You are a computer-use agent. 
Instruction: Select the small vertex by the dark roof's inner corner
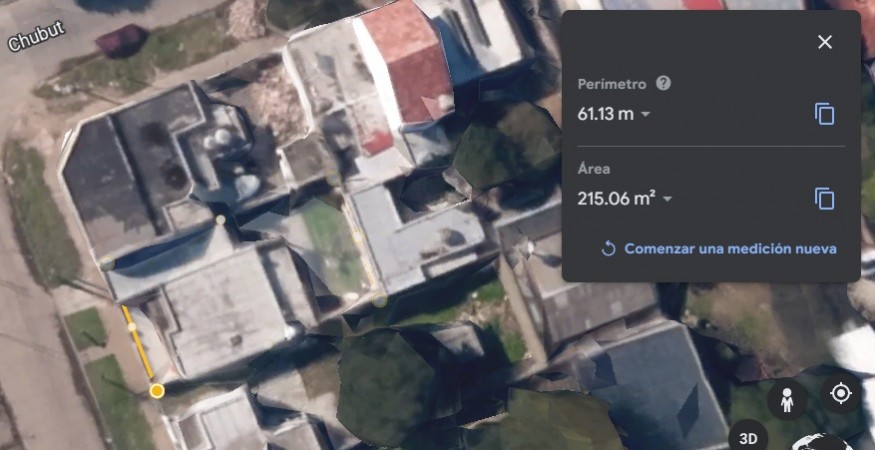[x=220, y=220]
